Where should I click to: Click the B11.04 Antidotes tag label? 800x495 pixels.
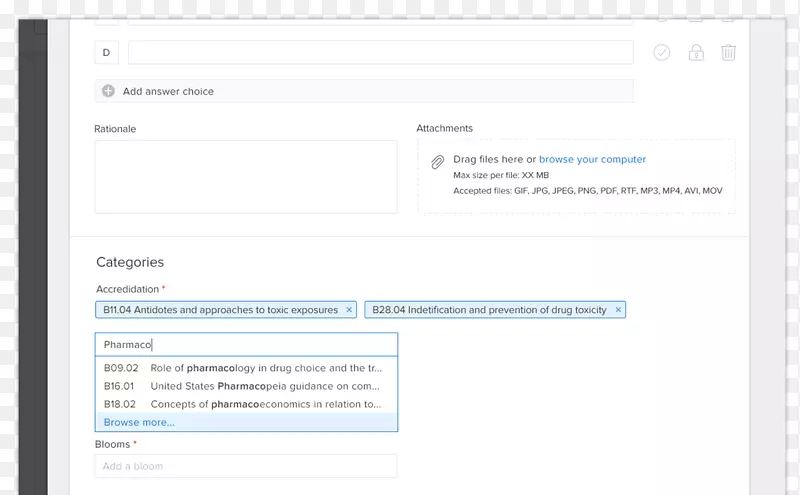(x=220, y=310)
